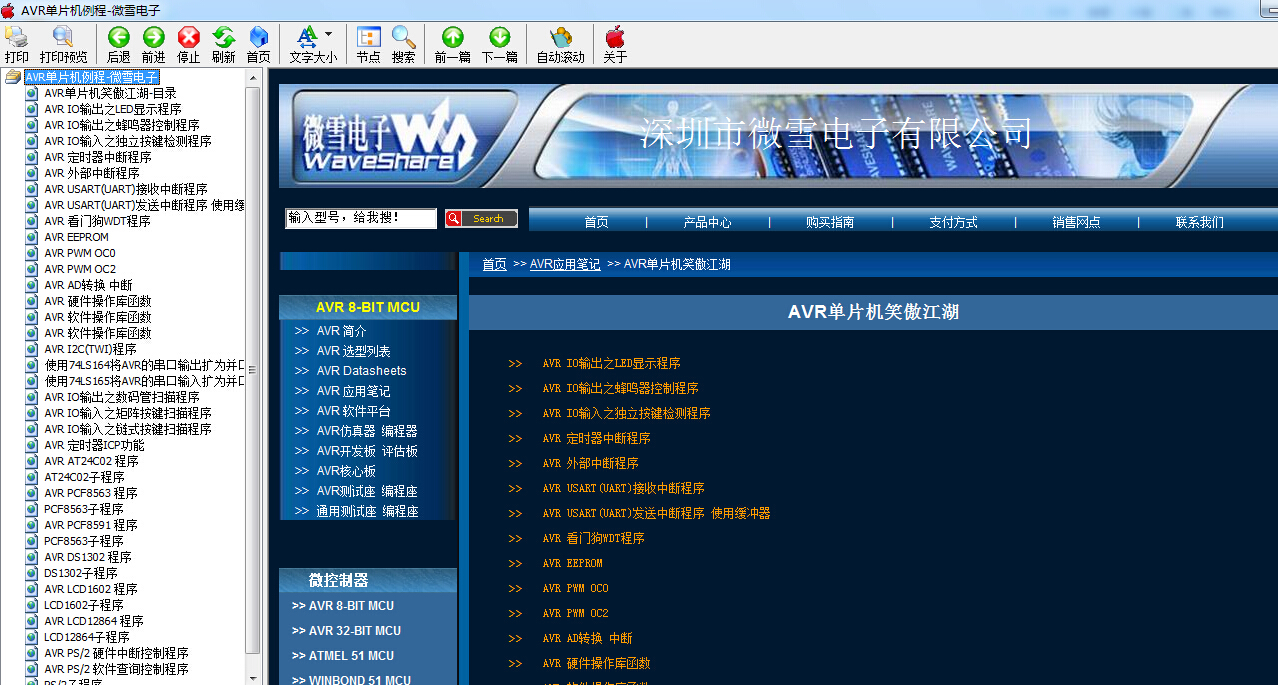
Task: Enable 自动滚动 auto scroll
Action: pyautogui.click(x=561, y=37)
